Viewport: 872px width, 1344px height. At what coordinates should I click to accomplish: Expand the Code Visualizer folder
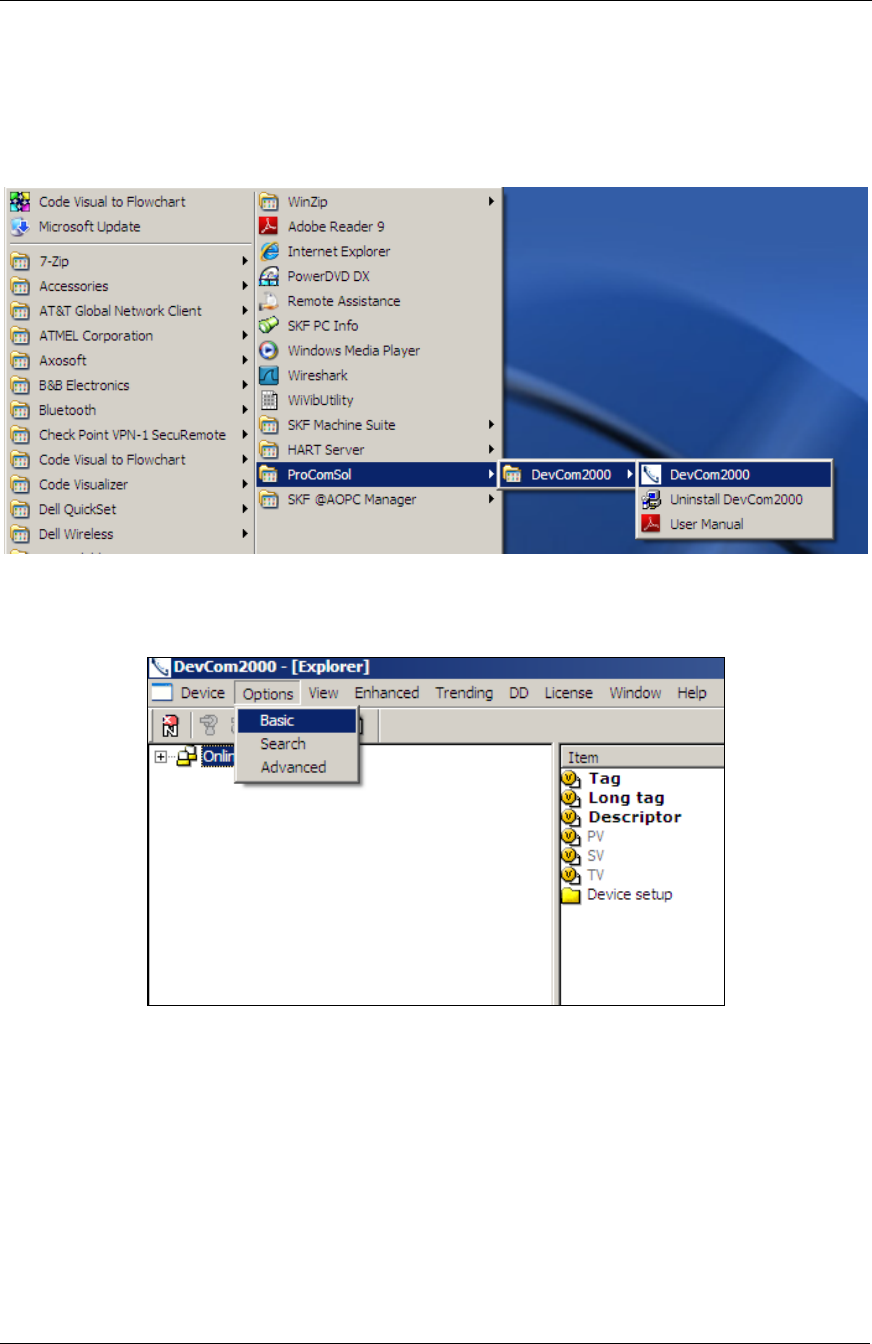tap(129, 484)
